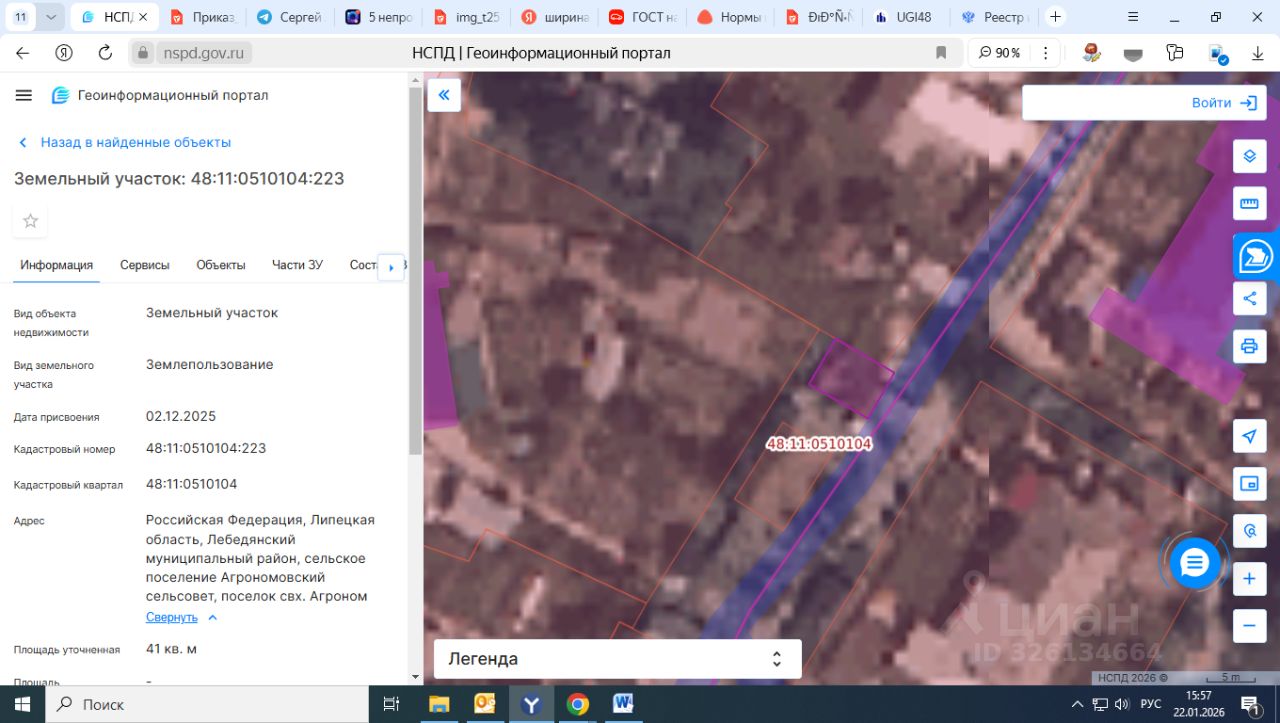Viewport: 1280px width, 723px height.
Task: Close the active НСПД browser tab
Action: point(144,17)
